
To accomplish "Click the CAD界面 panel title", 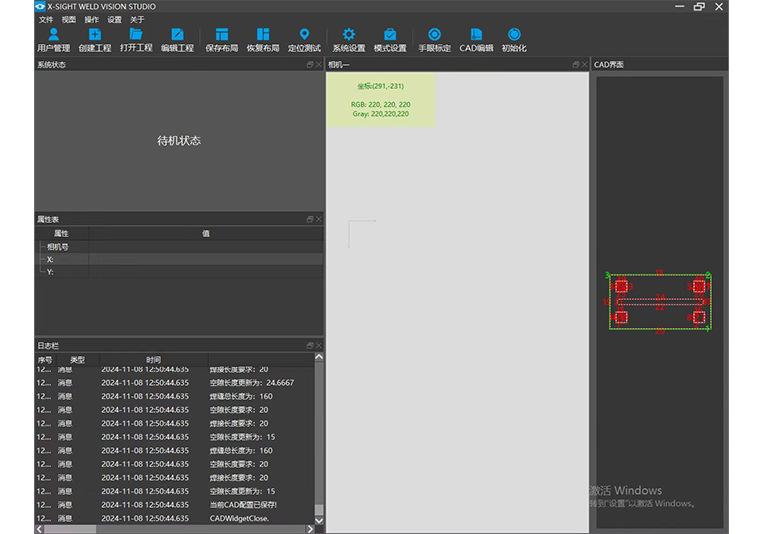I will (609, 65).
